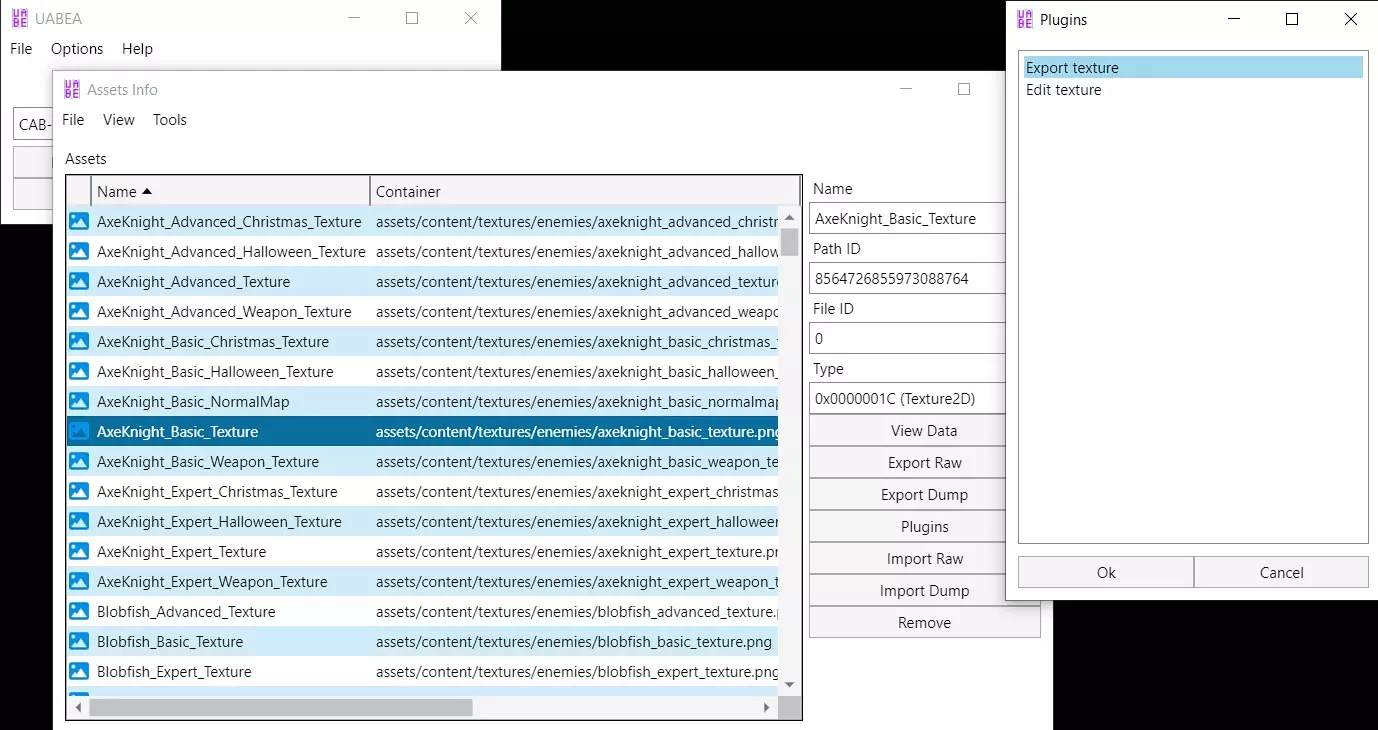Image resolution: width=1378 pixels, height=730 pixels.
Task: Click the Remove button
Action: point(924,623)
